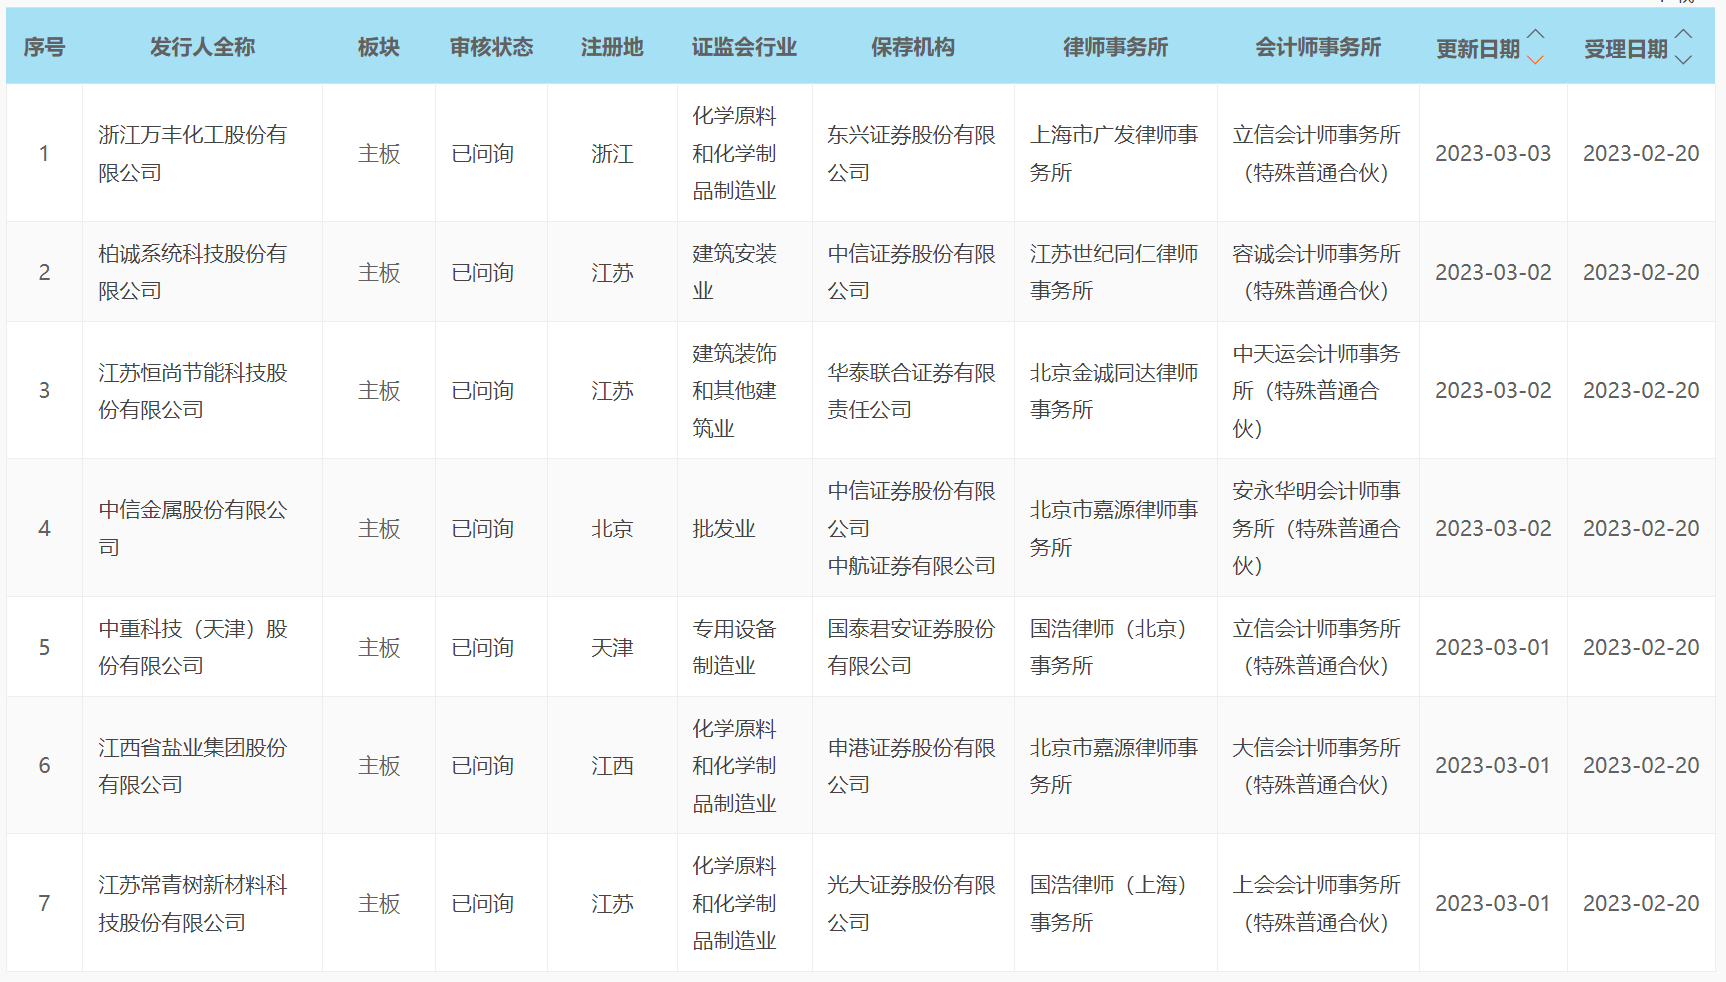The height and width of the screenshot is (982, 1726).
Task: Click 江西 registration place cell
Action: (612, 766)
